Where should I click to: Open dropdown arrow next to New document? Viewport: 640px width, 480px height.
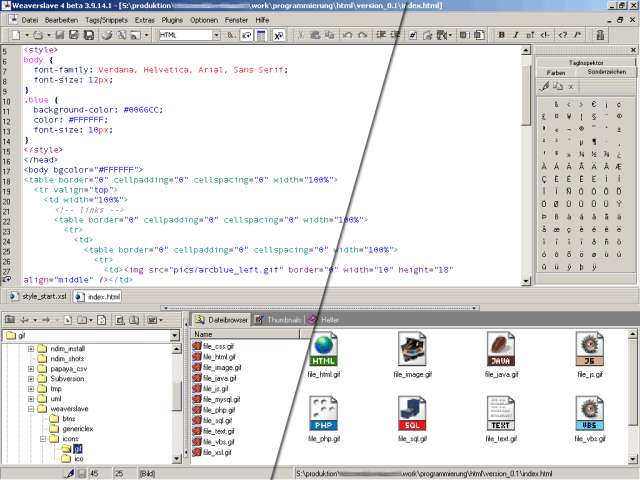[27, 35]
